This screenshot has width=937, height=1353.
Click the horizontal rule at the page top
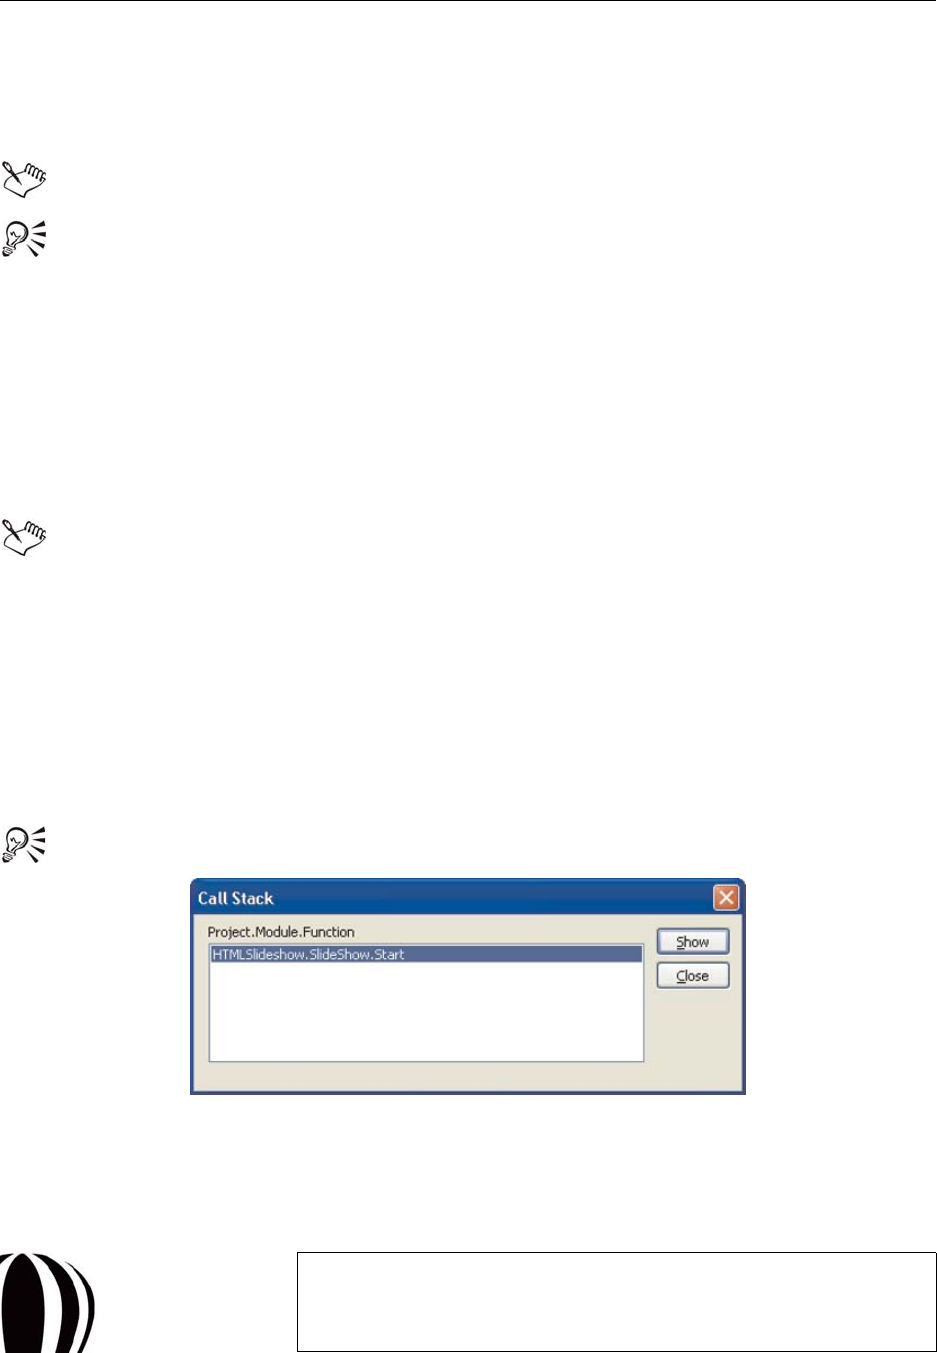coord(468,1)
